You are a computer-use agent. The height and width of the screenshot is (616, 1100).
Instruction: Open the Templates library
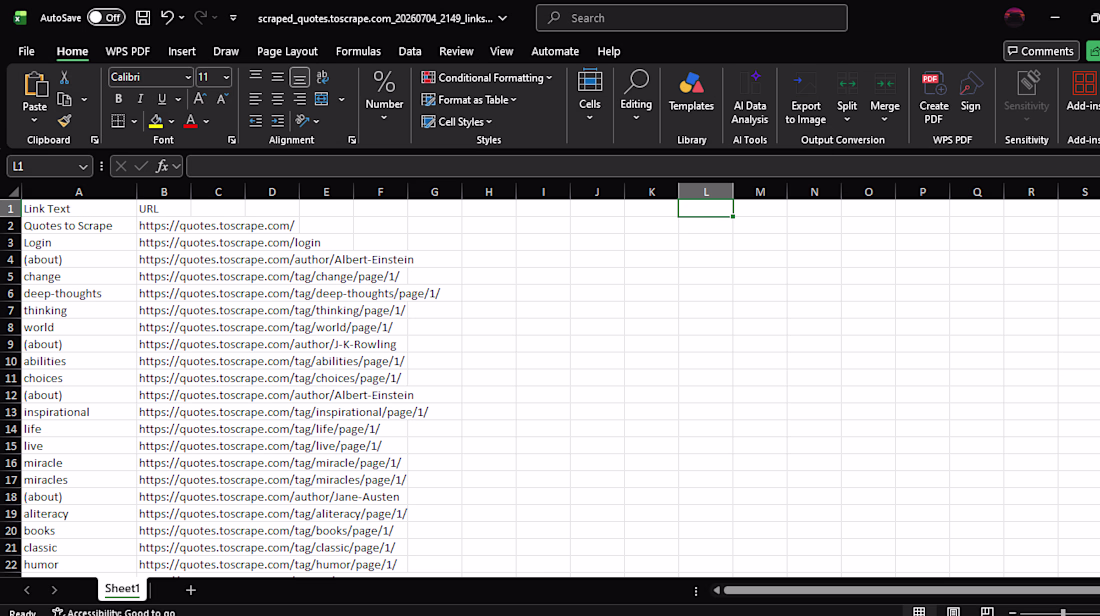click(x=691, y=92)
